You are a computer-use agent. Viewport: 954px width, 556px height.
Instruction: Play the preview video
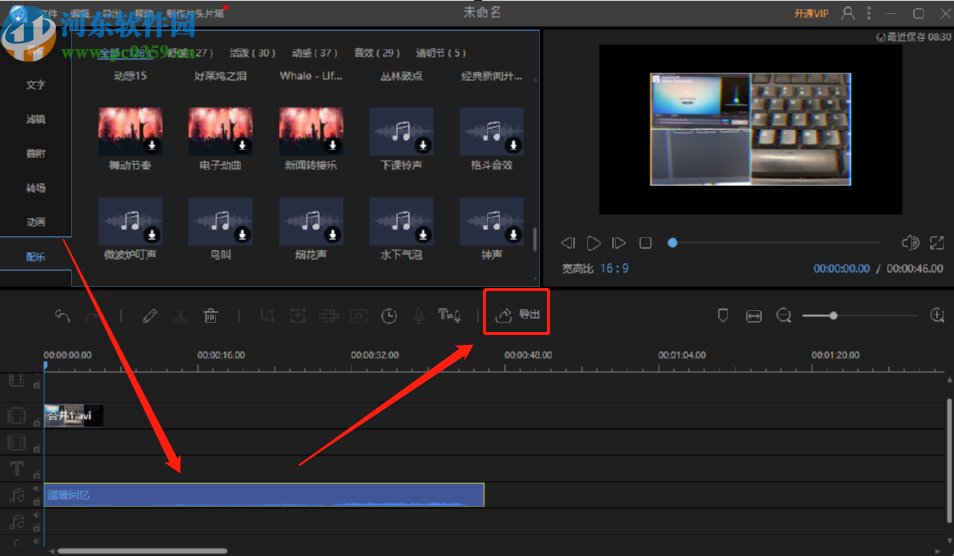593,243
